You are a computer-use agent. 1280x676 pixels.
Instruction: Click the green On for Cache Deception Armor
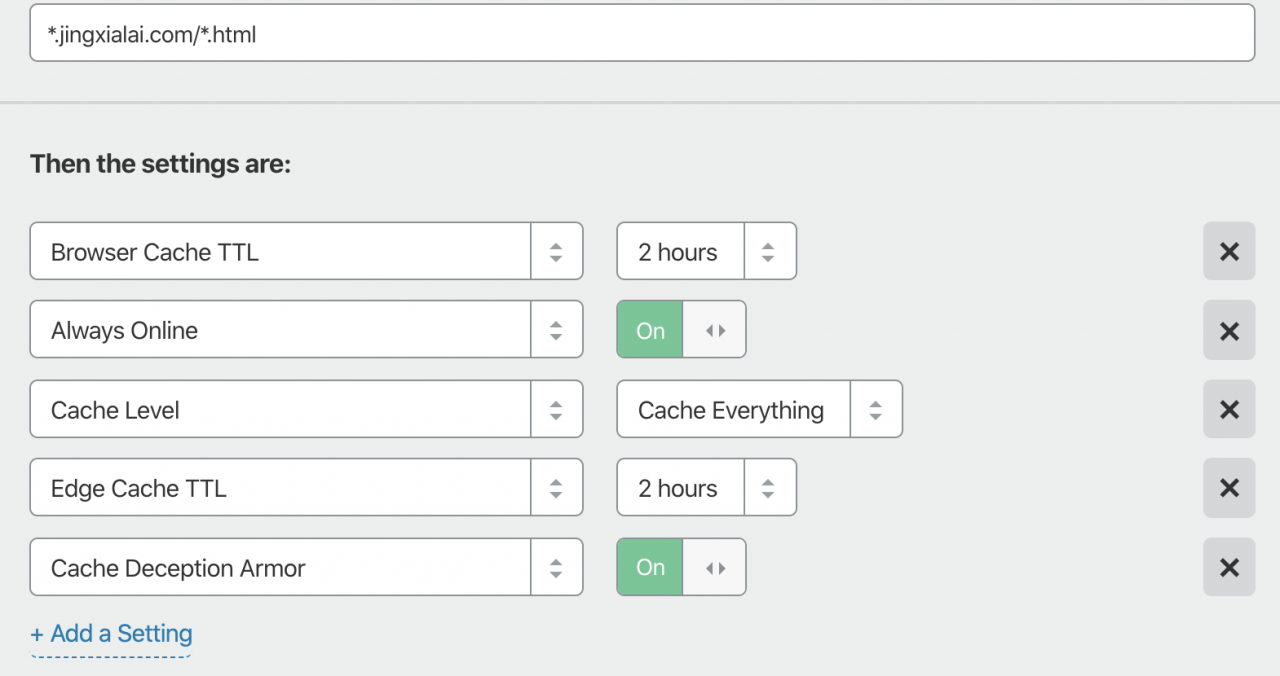click(650, 567)
